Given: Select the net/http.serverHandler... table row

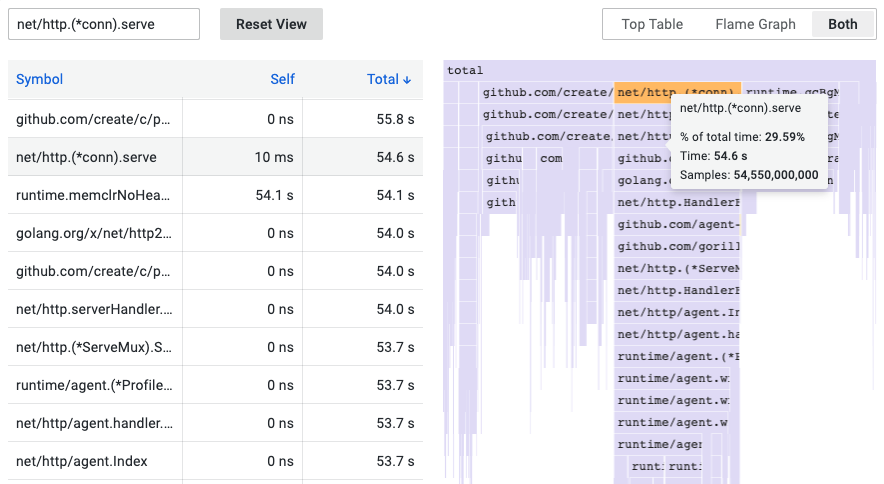Looking at the screenshot, I should click(215, 309).
